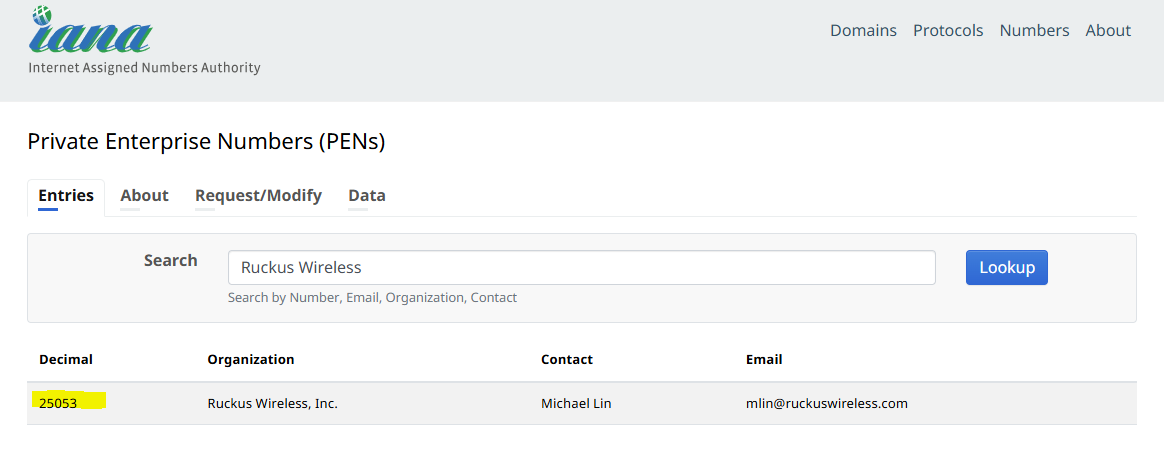The width and height of the screenshot is (1164, 461).
Task: Select the Request/Modify tab
Action: pyautogui.click(x=258, y=196)
